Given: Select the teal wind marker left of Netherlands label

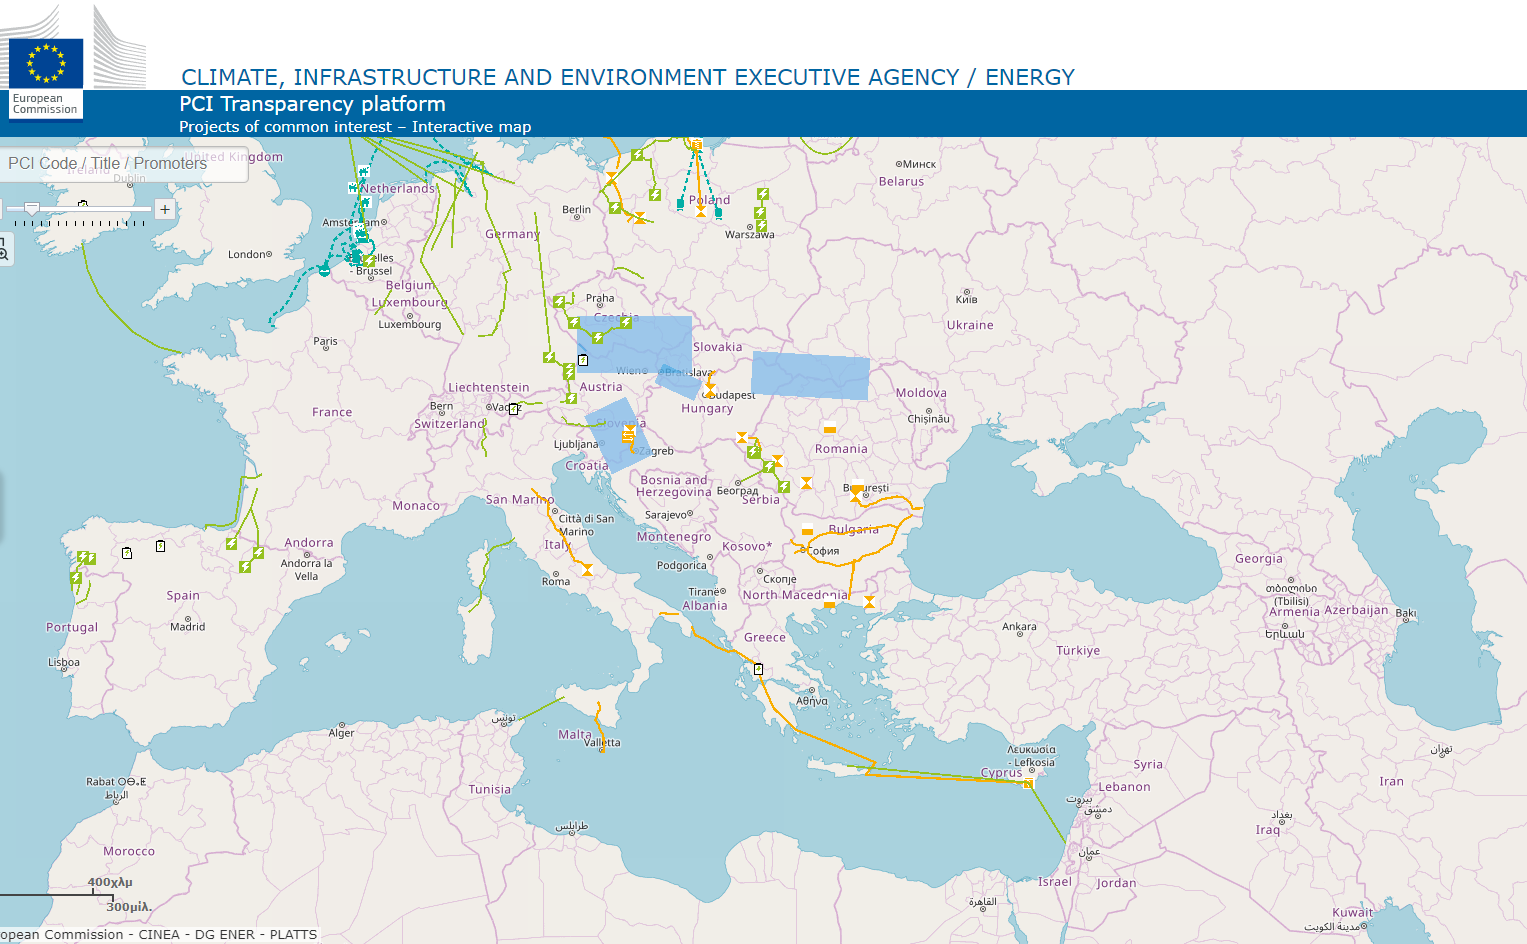Looking at the screenshot, I should coord(352,187).
